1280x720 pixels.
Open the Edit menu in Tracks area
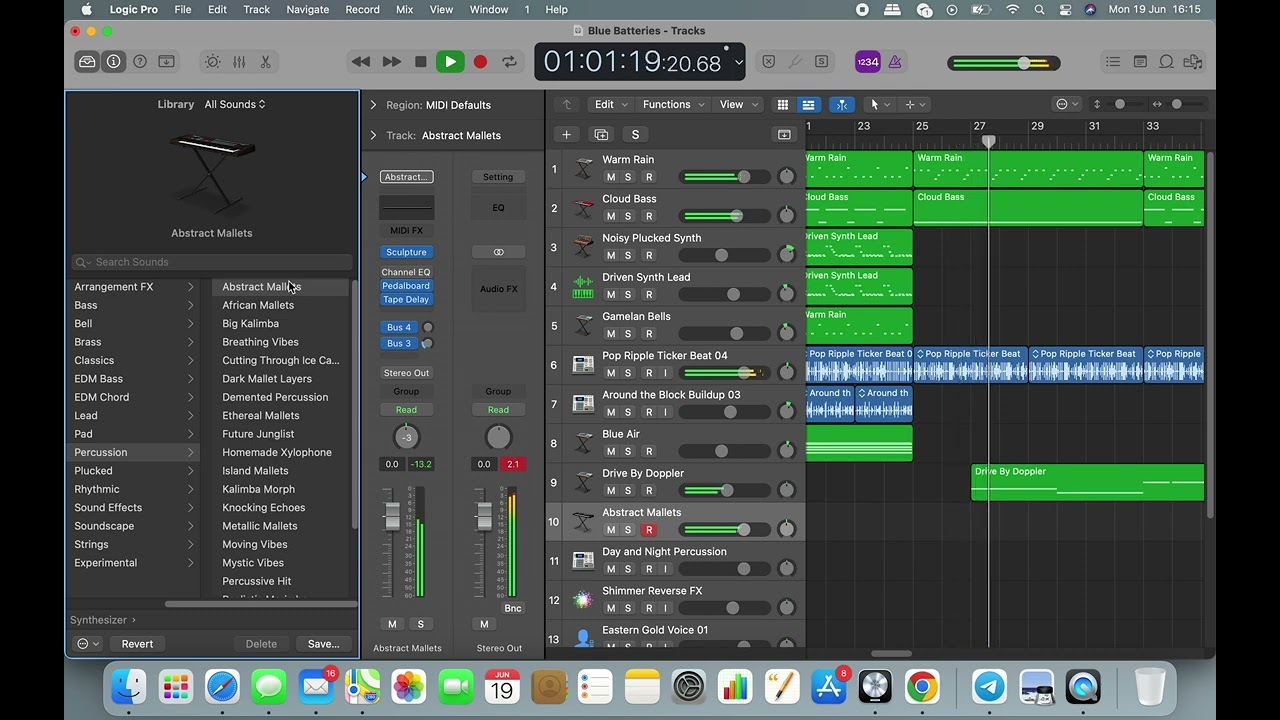tap(610, 104)
